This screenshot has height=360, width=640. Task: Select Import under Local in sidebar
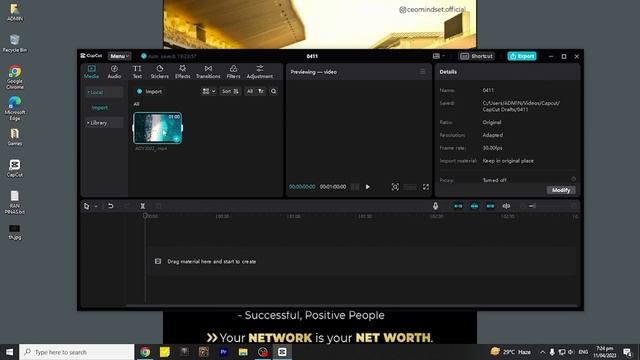tap(100, 108)
